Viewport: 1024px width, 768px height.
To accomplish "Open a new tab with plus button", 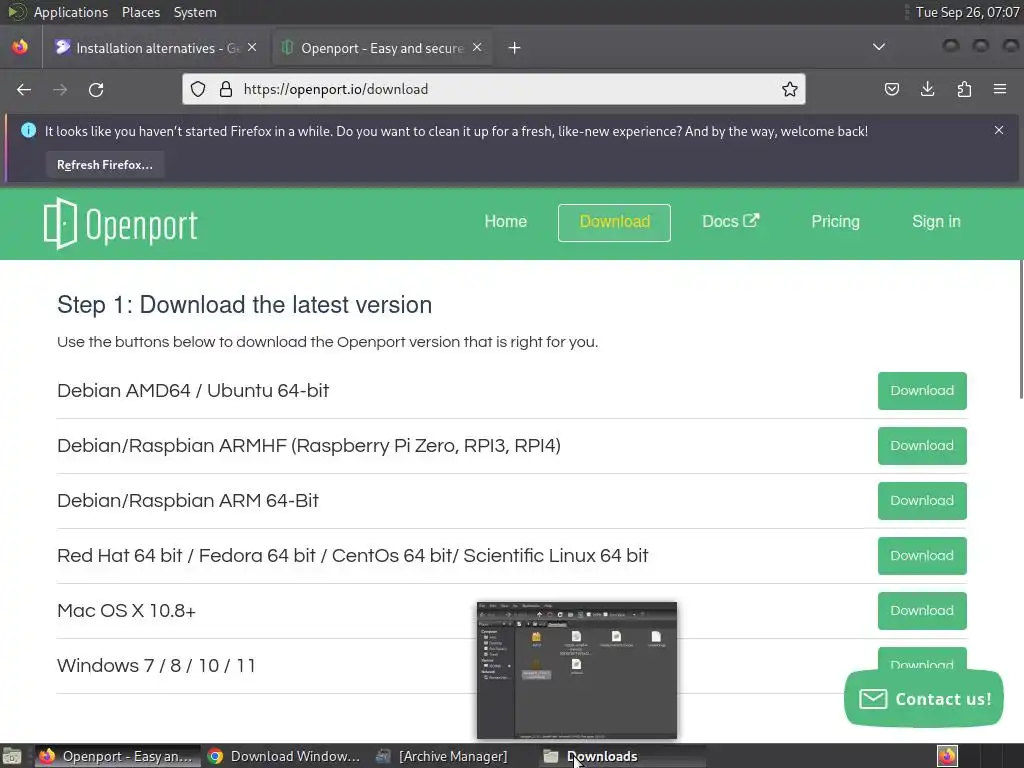I will click(515, 48).
